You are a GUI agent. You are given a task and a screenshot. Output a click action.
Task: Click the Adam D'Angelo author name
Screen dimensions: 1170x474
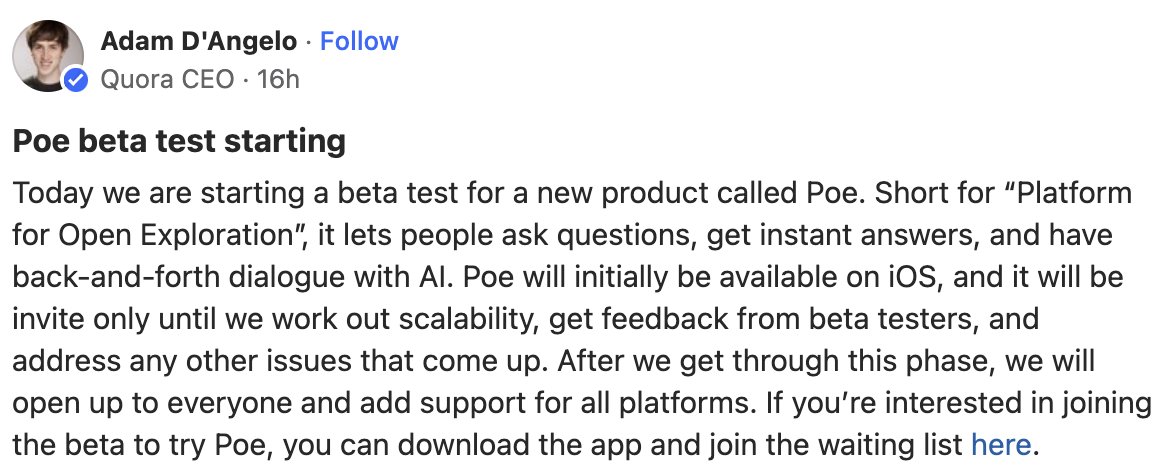(x=198, y=41)
